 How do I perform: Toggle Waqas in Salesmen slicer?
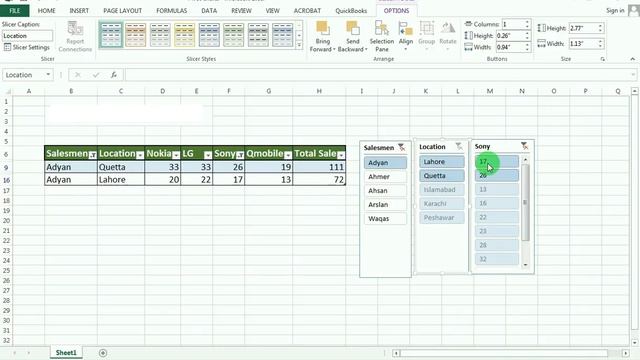(x=385, y=218)
